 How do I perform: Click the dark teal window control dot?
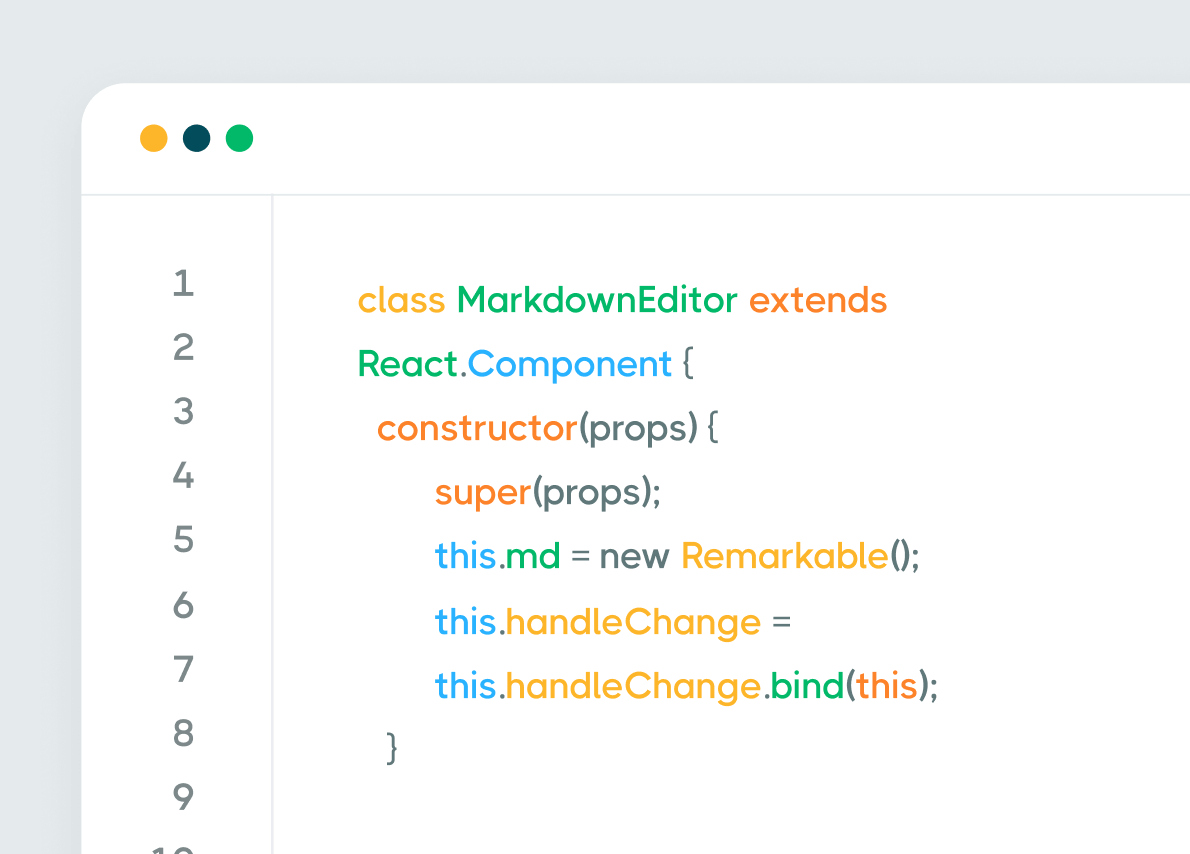click(x=195, y=139)
